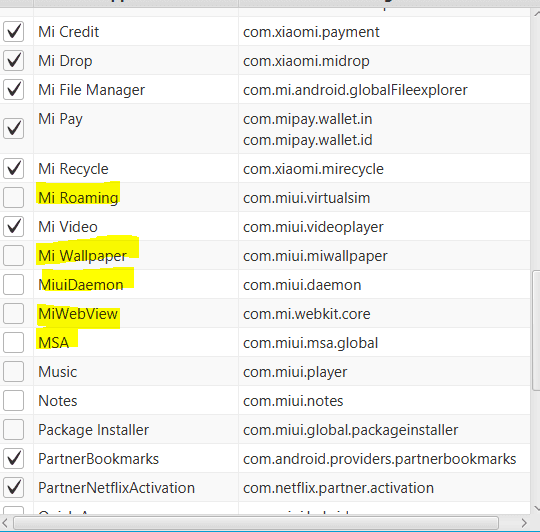Select the highlighted MiWebView name
This screenshot has height=532, width=540.
pos(78,314)
